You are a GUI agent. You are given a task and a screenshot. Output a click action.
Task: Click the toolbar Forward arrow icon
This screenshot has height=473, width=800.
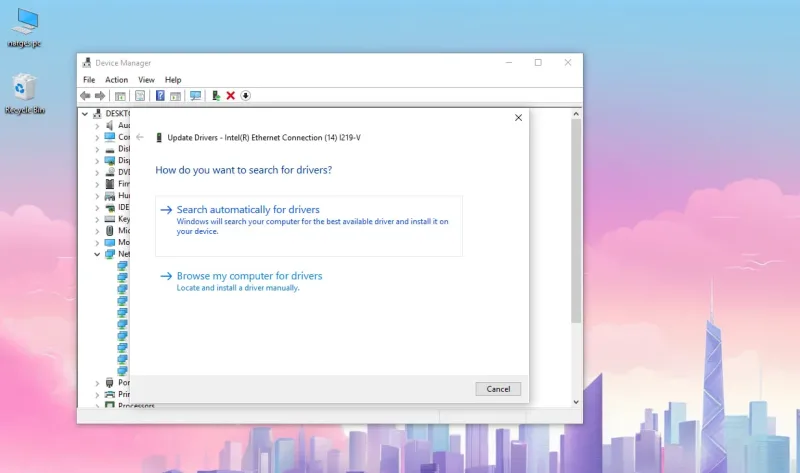point(100,96)
